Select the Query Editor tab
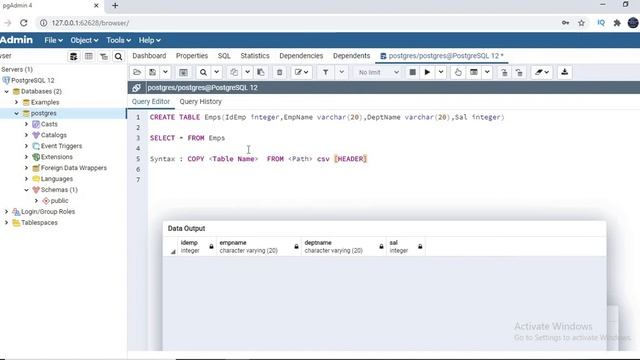The height and width of the screenshot is (360, 640). (x=151, y=102)
